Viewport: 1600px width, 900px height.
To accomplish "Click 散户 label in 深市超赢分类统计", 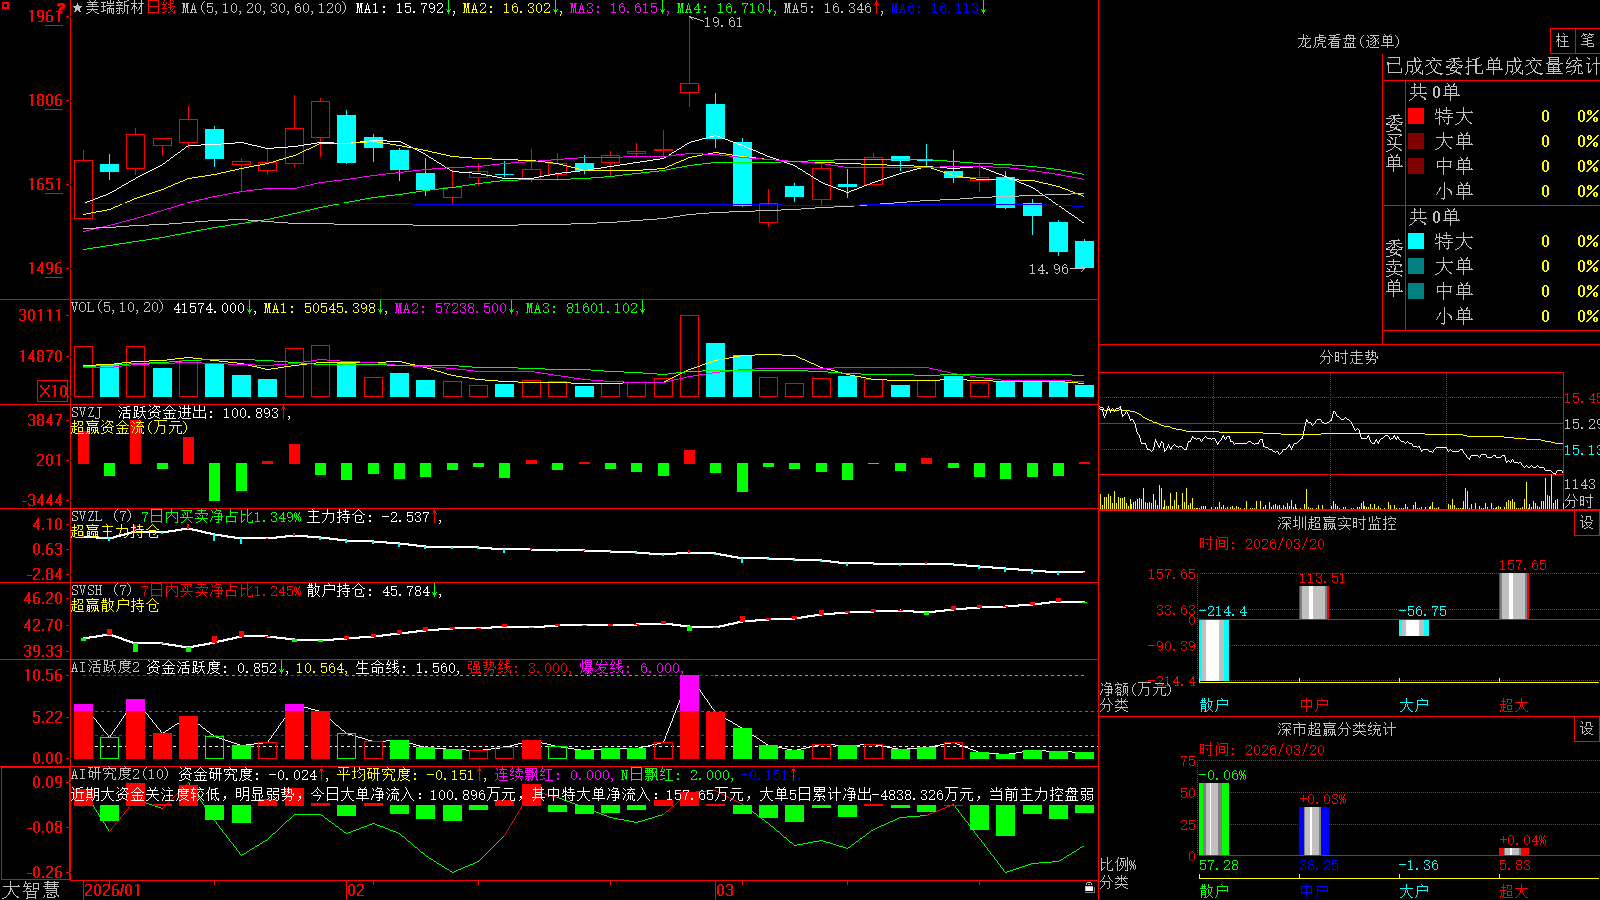I will click(x=1214, y=890).
